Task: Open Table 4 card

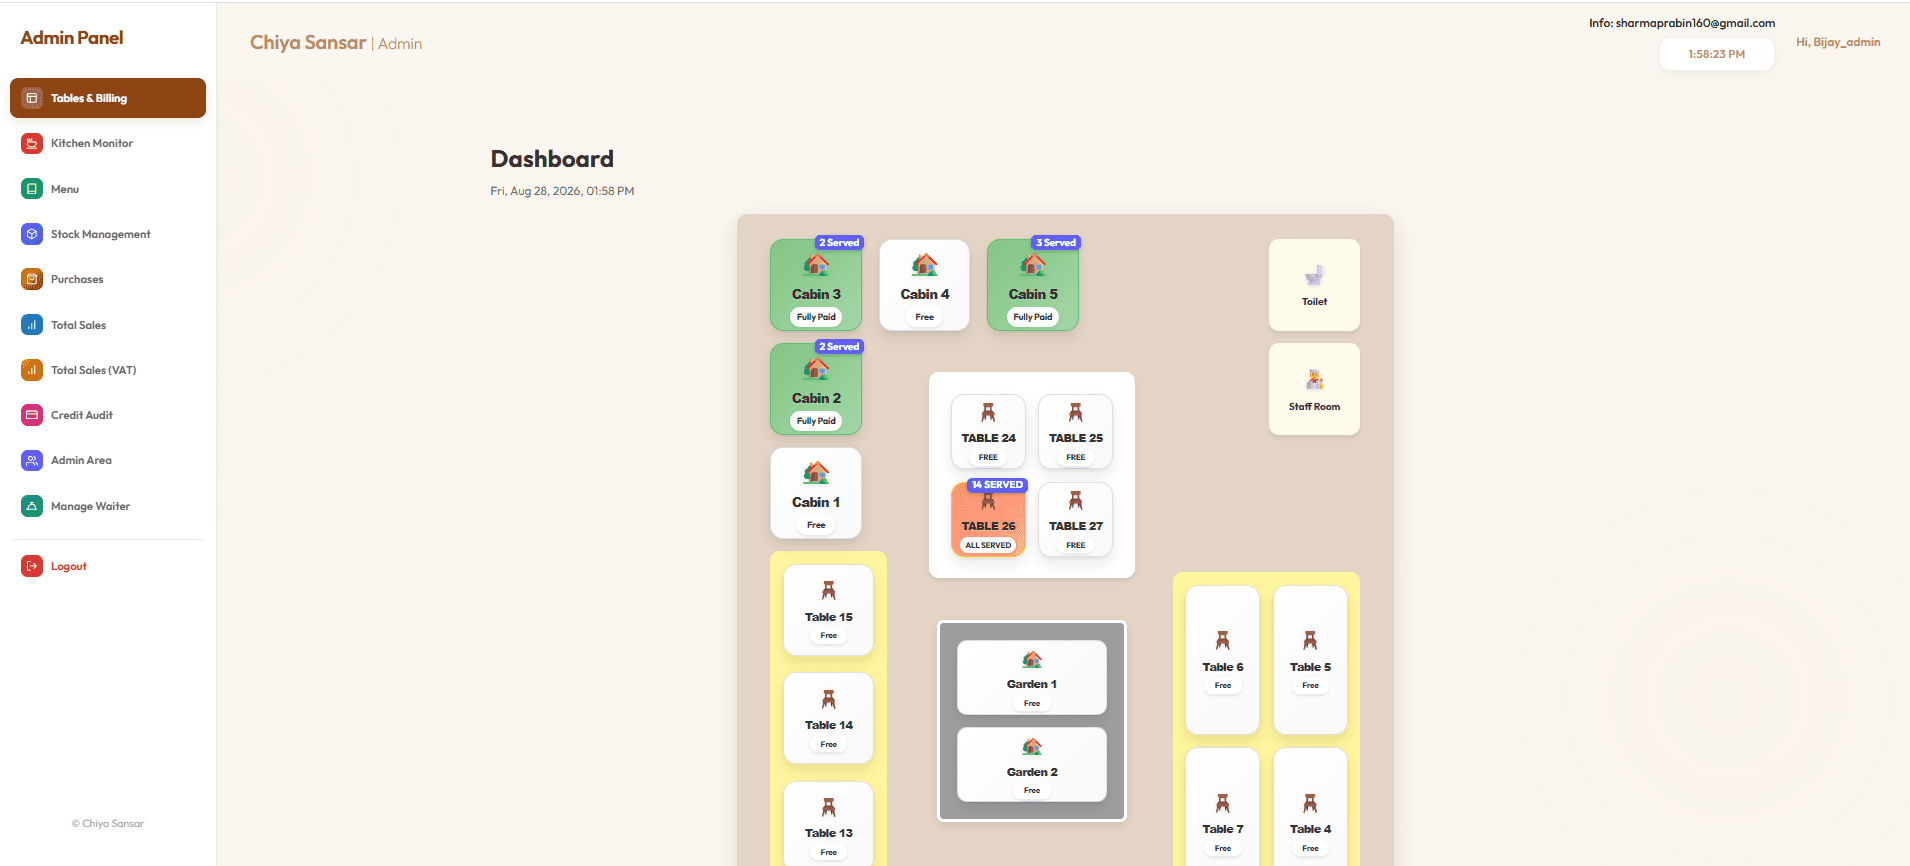Action: pyautogui.click(x=1310, y=807)
